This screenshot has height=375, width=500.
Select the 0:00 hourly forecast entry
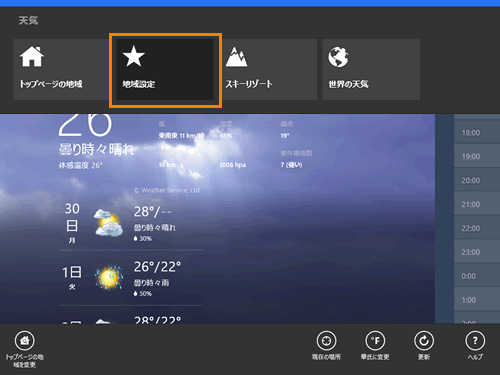[477, 276]
